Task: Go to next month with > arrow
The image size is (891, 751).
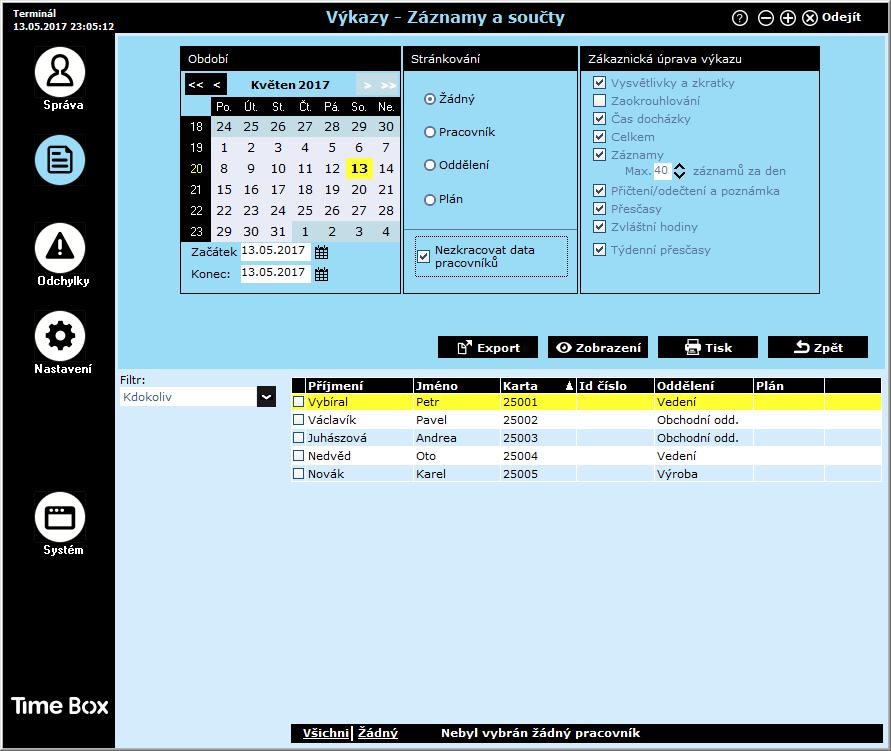Action: click(x=368, y=85)
